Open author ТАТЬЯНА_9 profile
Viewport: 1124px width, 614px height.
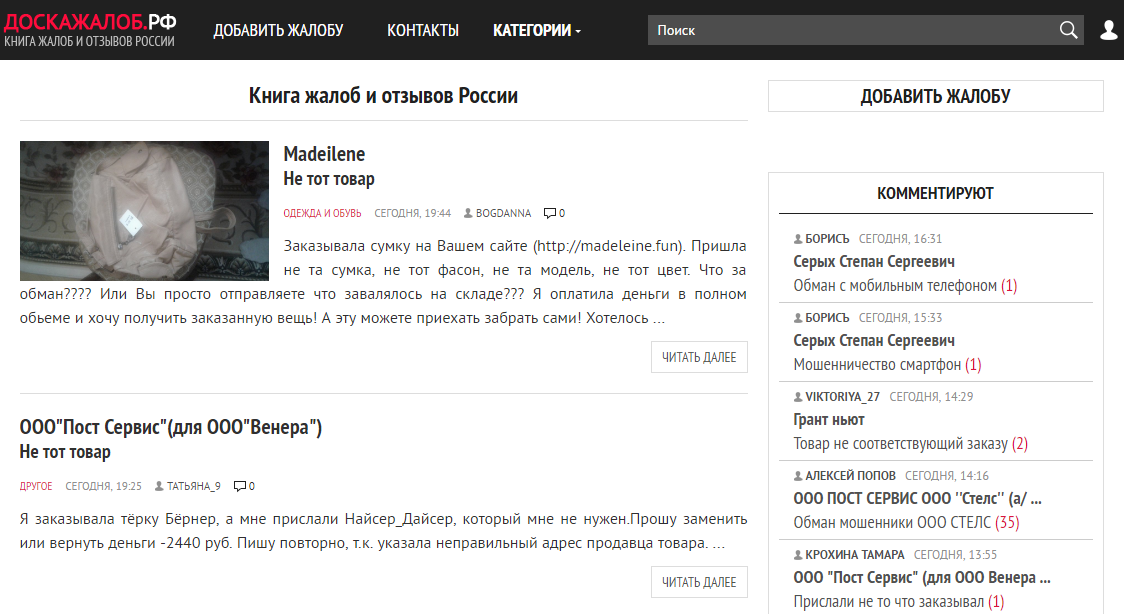coord(194,486)
